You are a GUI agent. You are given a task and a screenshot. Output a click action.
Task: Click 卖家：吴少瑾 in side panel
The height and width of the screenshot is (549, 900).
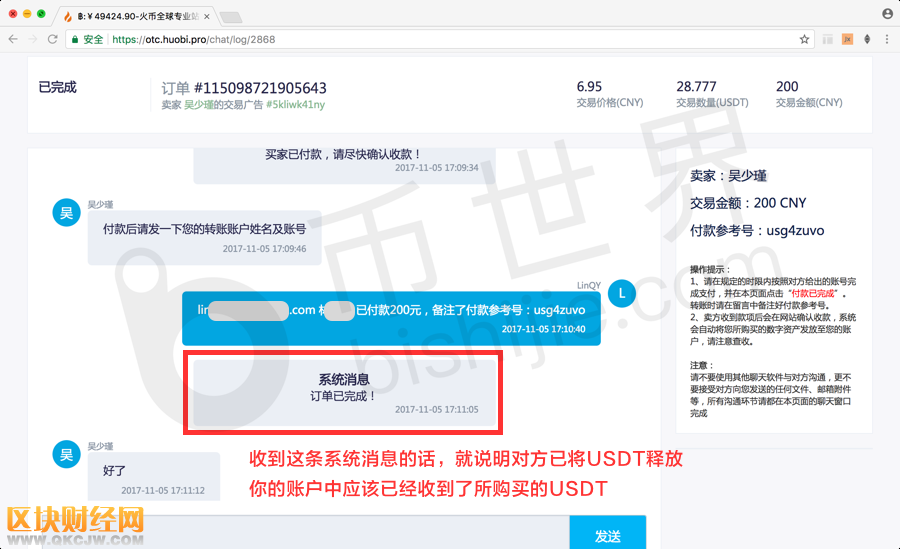[x=728, y=176]
